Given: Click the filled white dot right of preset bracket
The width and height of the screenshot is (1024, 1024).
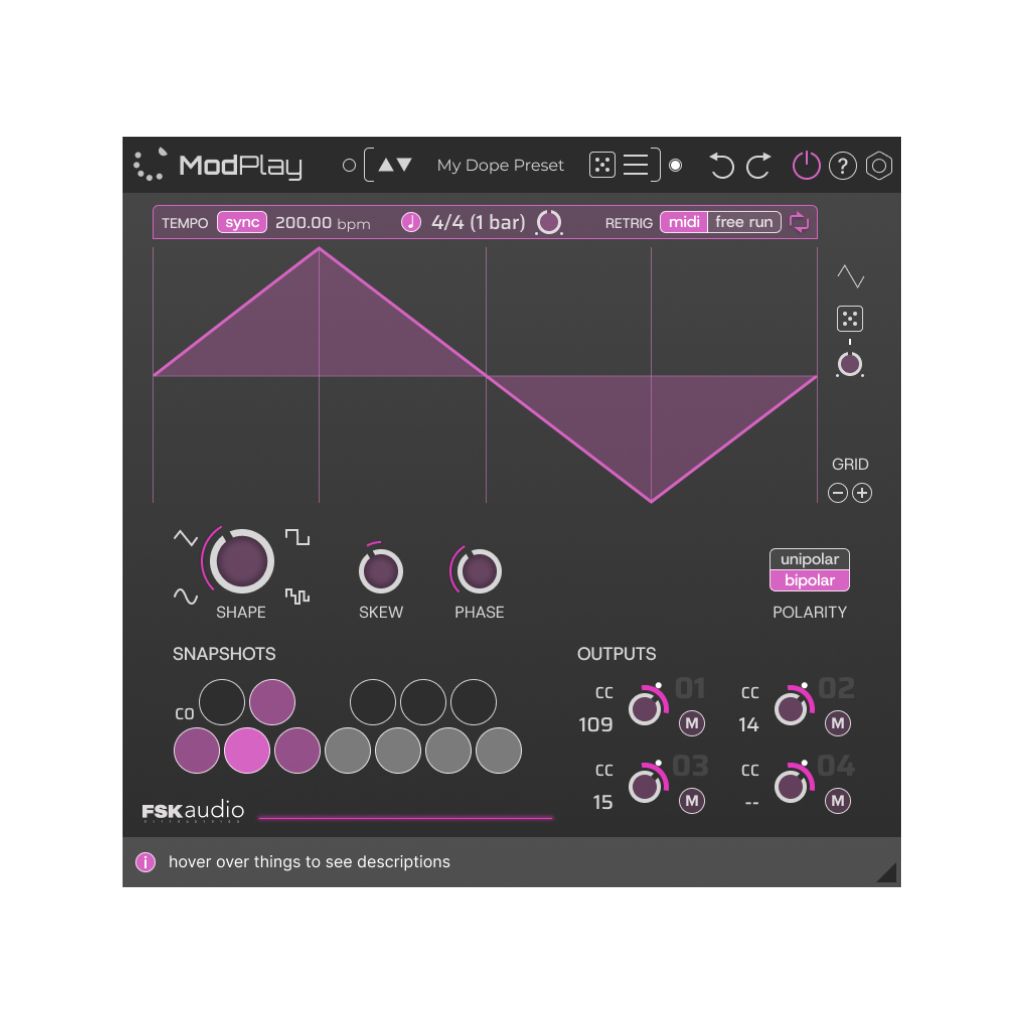Looking at the screenshot, I should point(676,165).
